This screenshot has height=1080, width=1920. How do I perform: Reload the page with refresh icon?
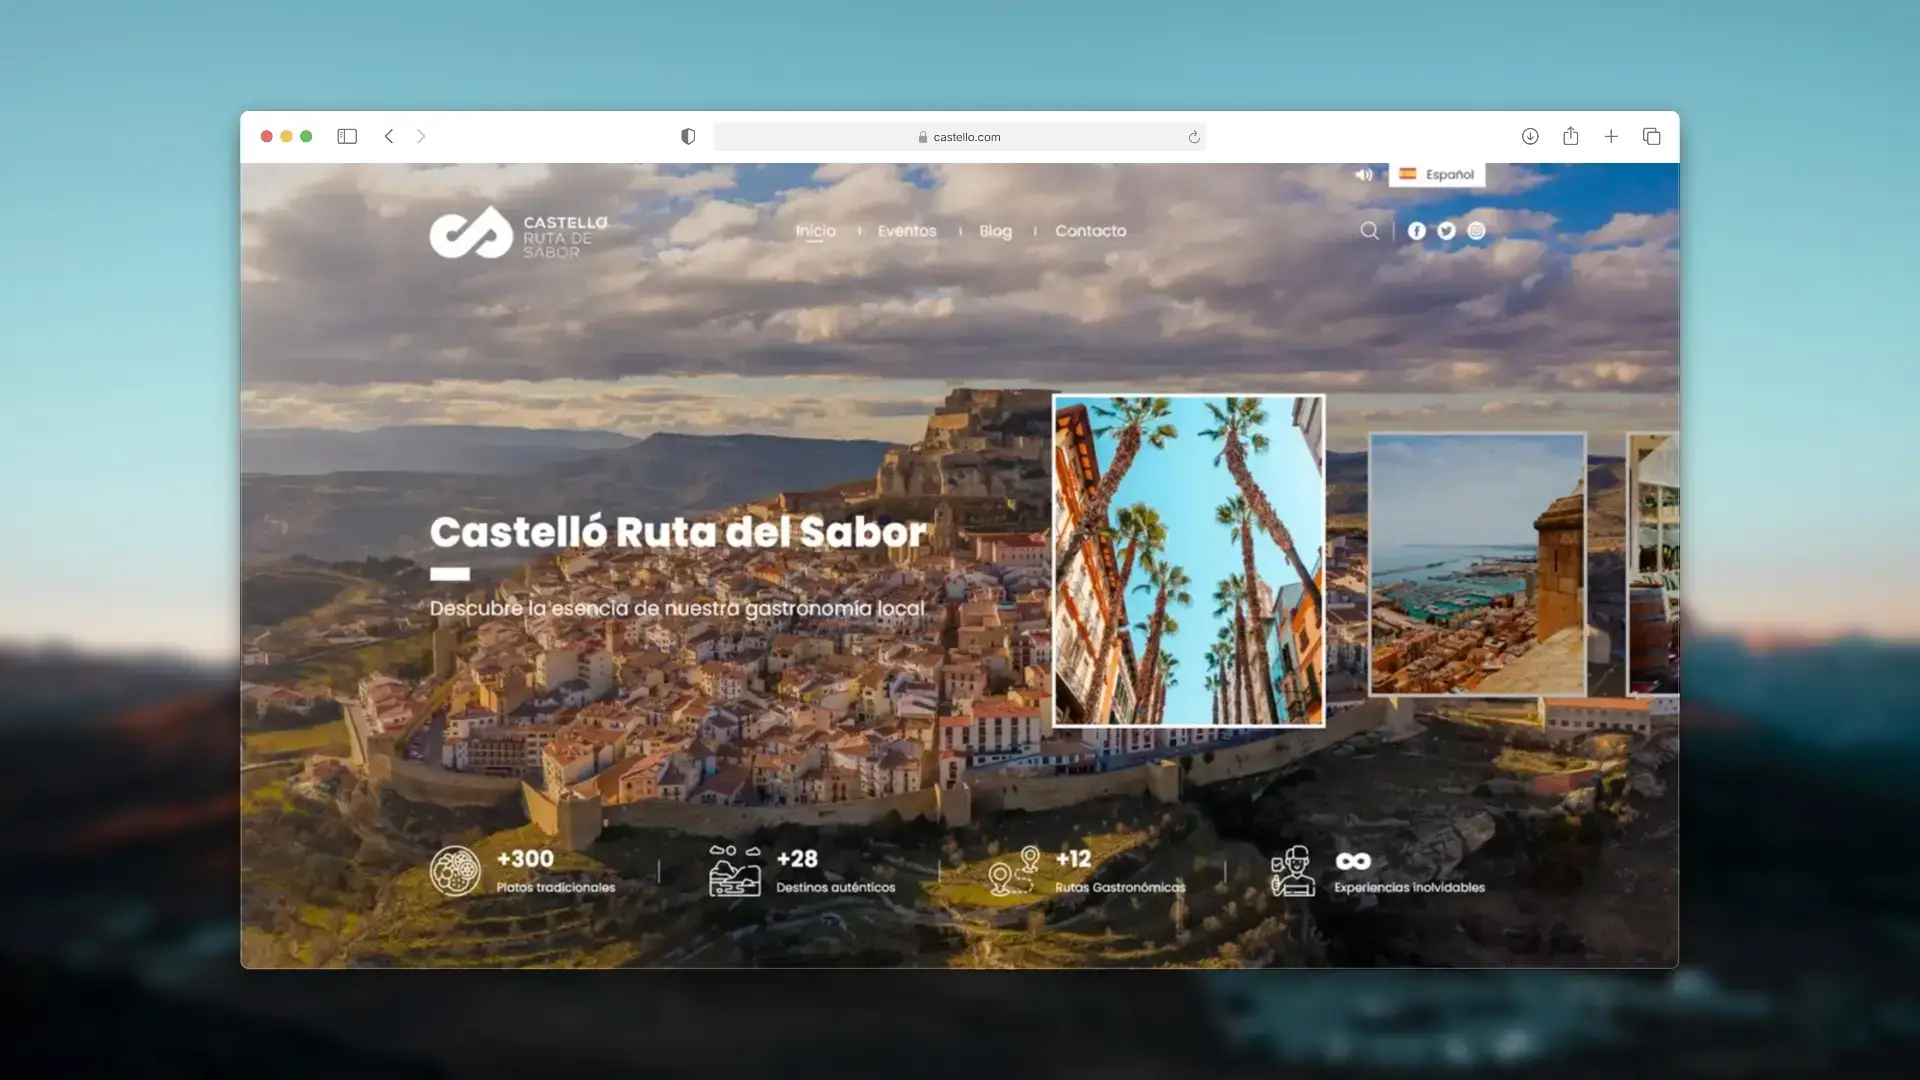(1193, 137)
